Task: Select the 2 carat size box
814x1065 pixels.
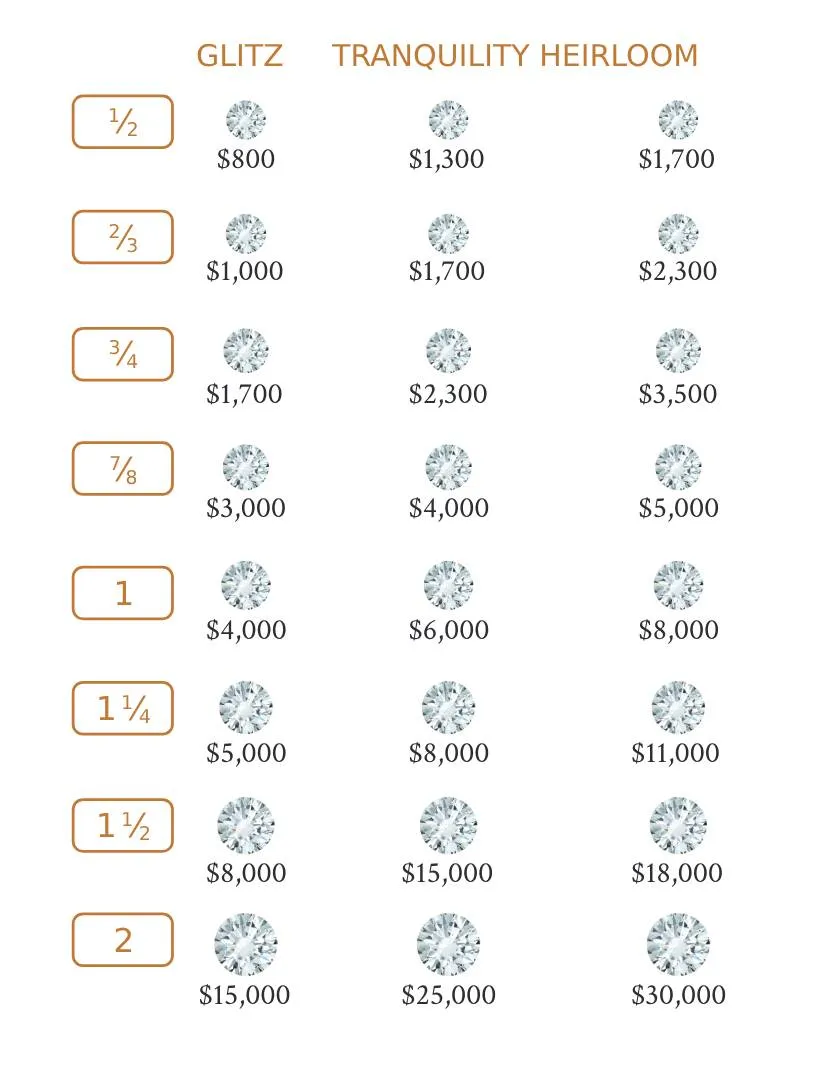Action: click(x=123, y=940)
